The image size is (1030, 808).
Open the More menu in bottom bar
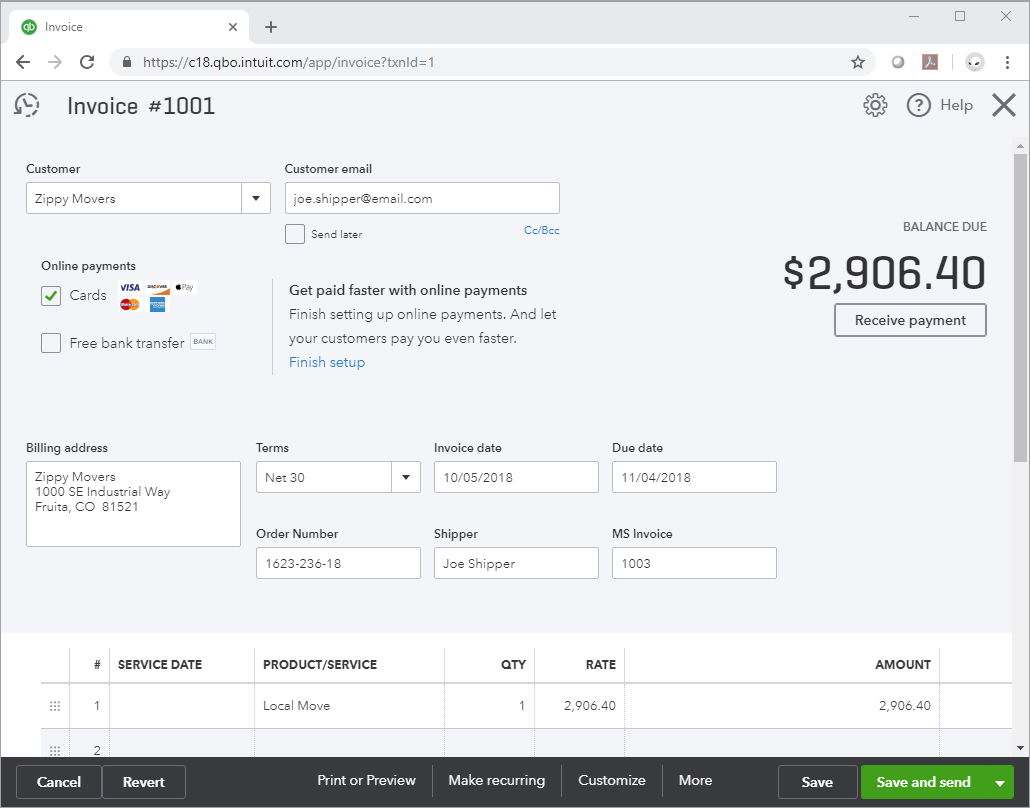pos(695,780)
